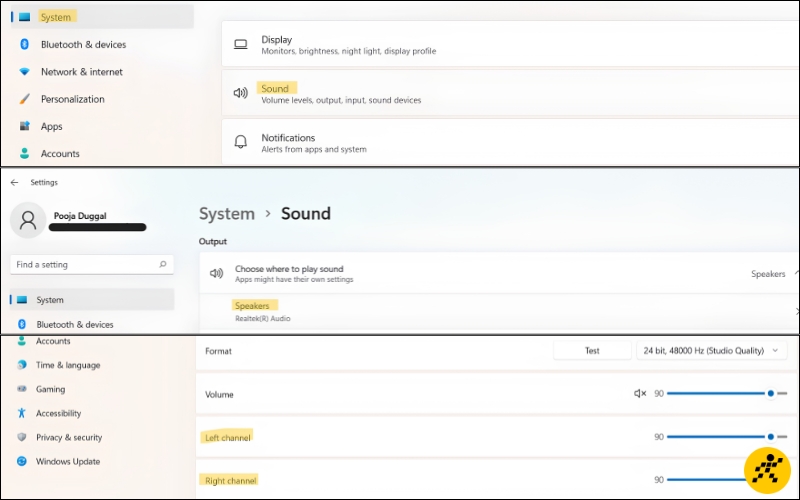Select Apps in the sidebar
Screen dimensions: 800x500
[52, 127]
